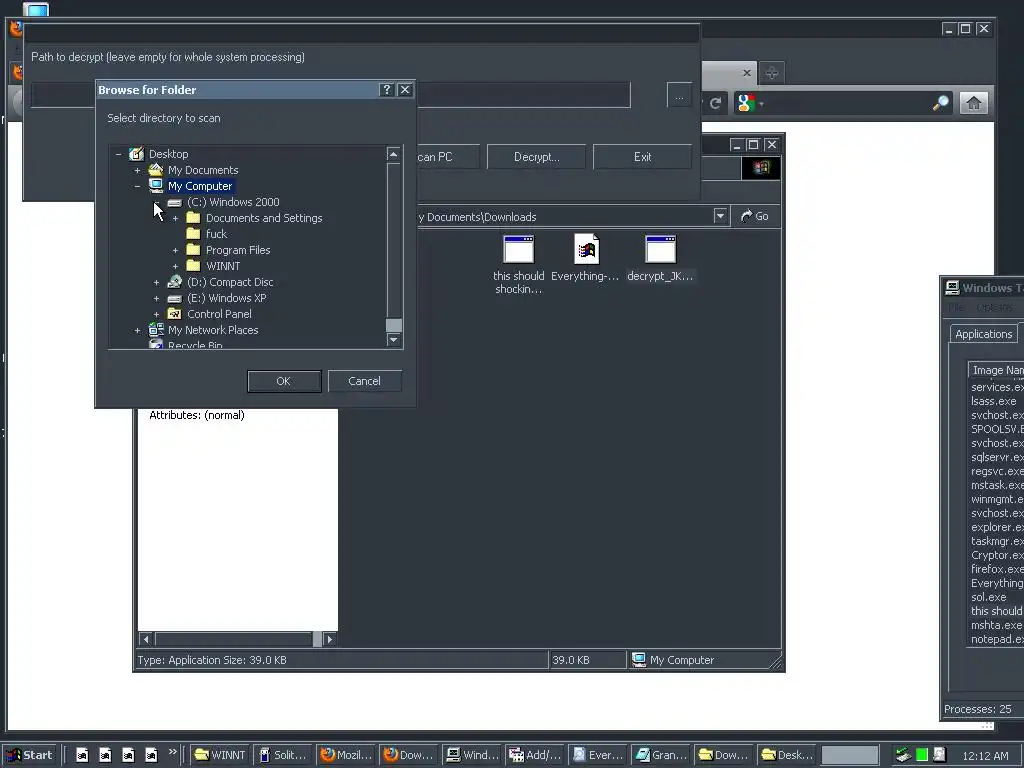Switch to Solit... taskbar window
The image size is (1024, 768).
pyautogui.click(x=283, y=755)
